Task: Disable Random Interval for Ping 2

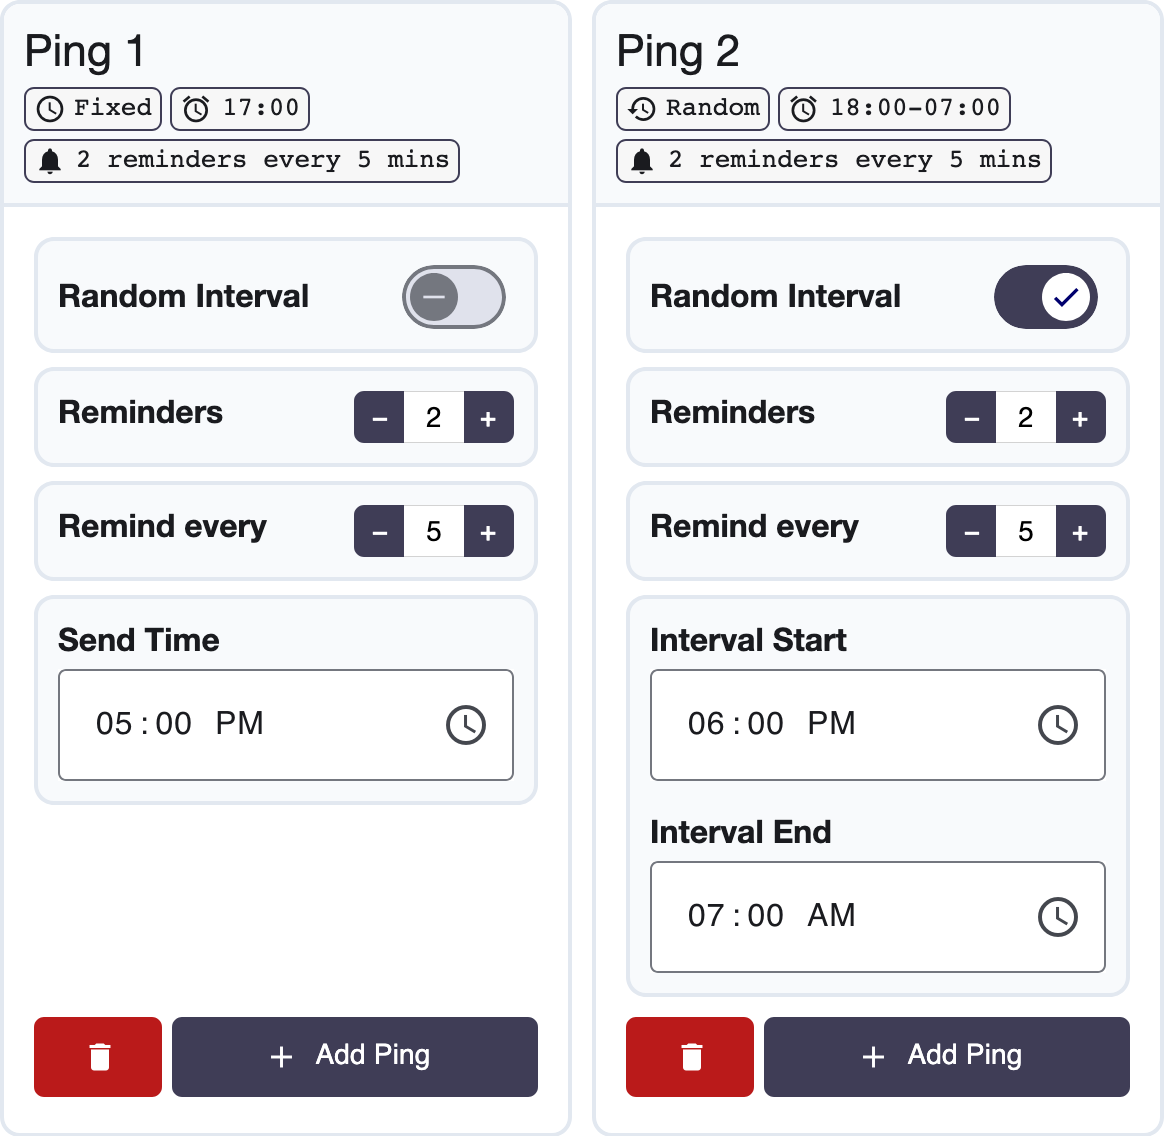Action: [1046, 297]
